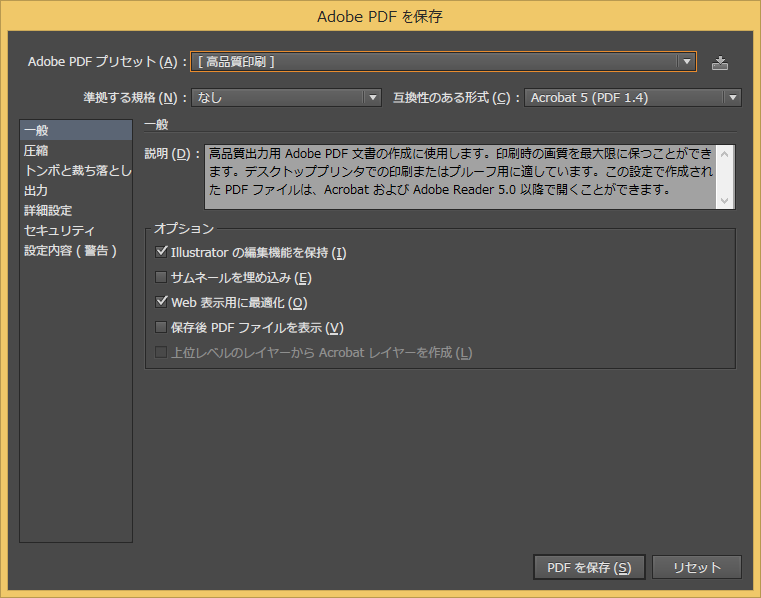
Task: Click the save preset icon beside the preset dropdown
Action: coord(719,63)
